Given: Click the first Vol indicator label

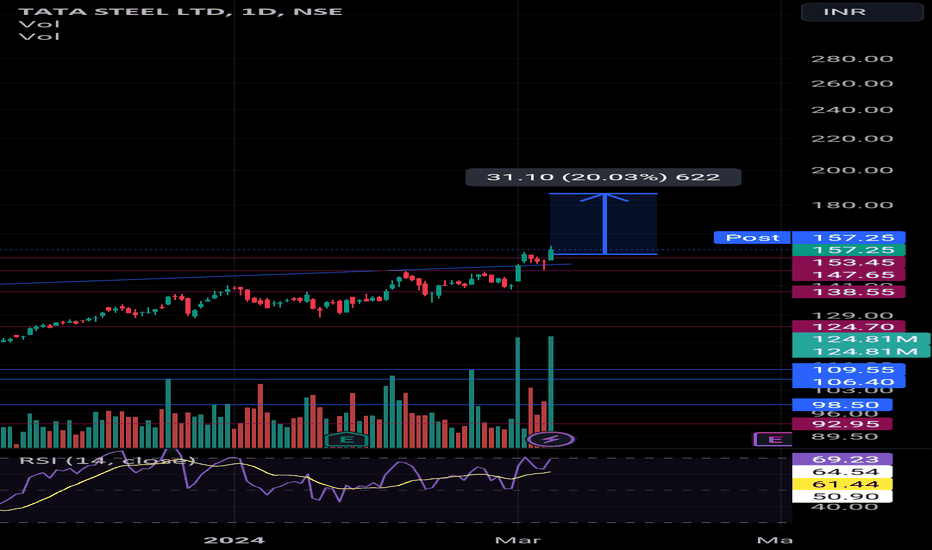Looking at the screenshot, I should click(x=39, y=24).
